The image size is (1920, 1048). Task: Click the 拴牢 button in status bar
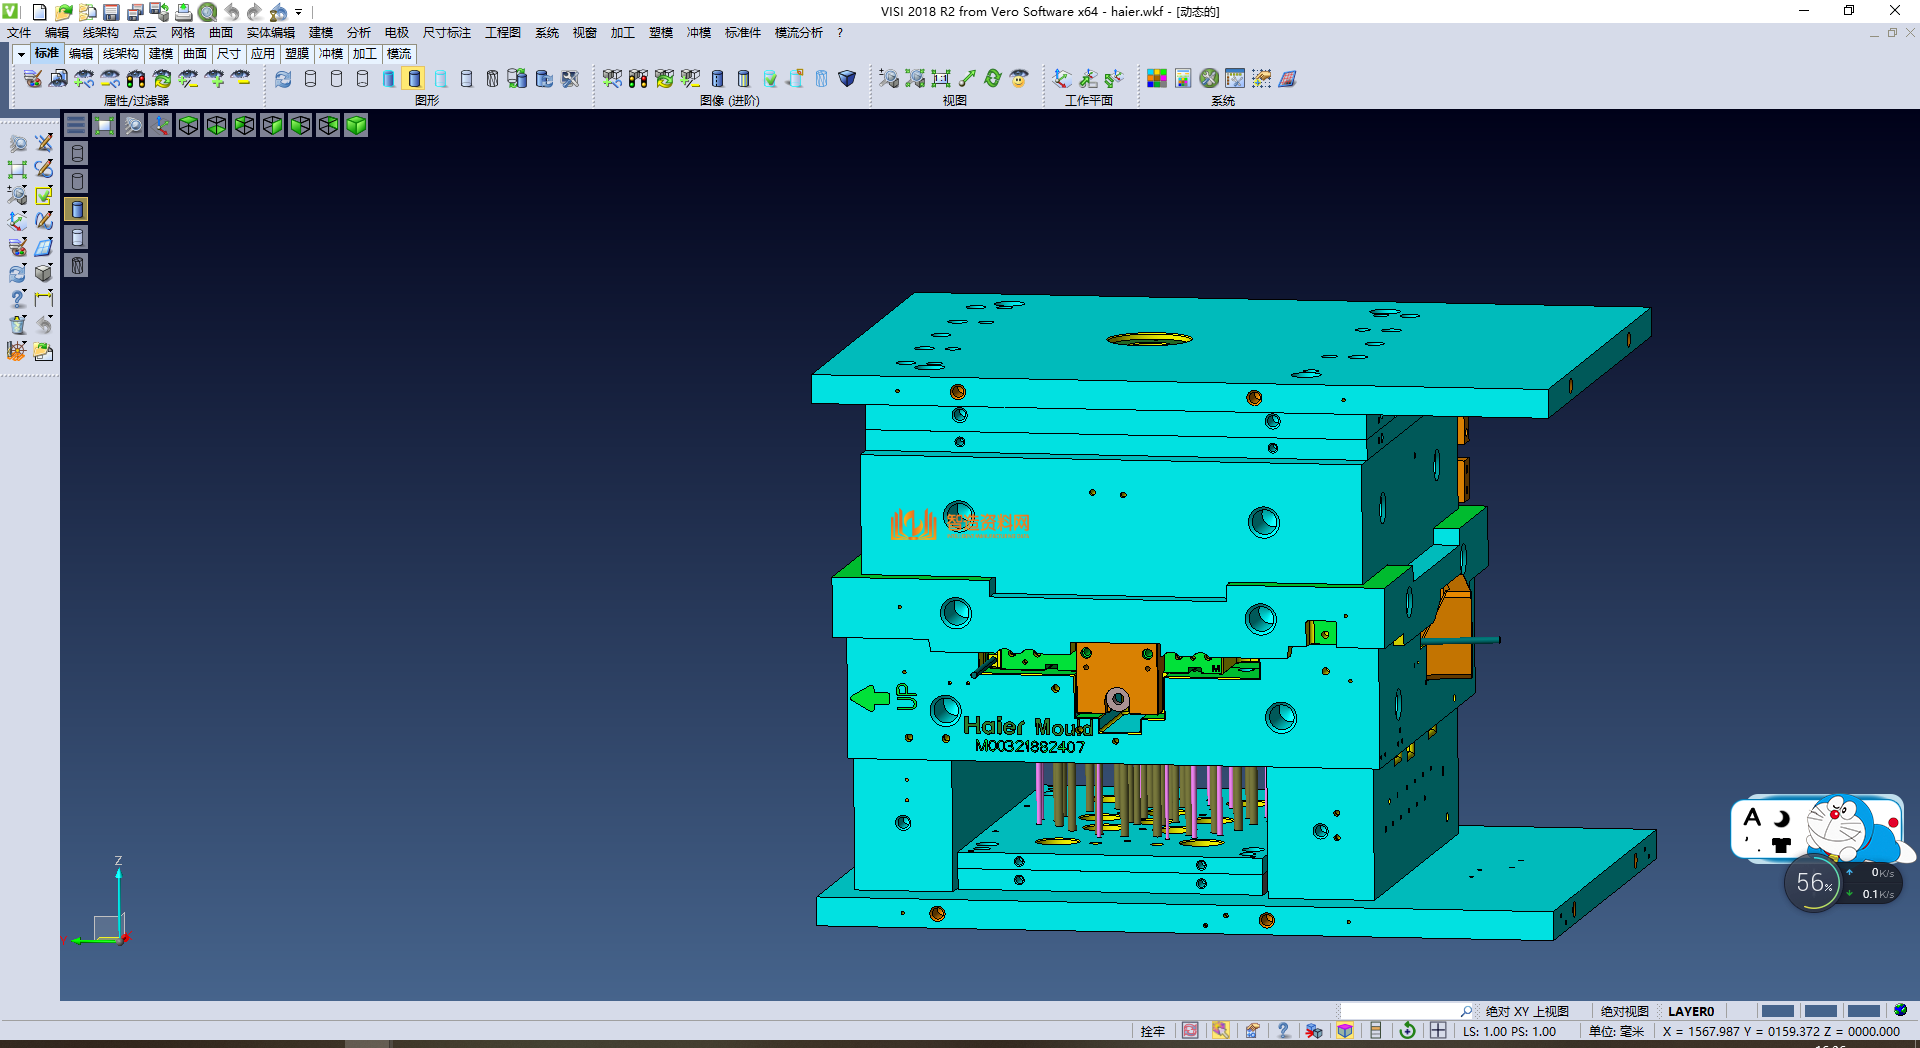(1152, 1031)
